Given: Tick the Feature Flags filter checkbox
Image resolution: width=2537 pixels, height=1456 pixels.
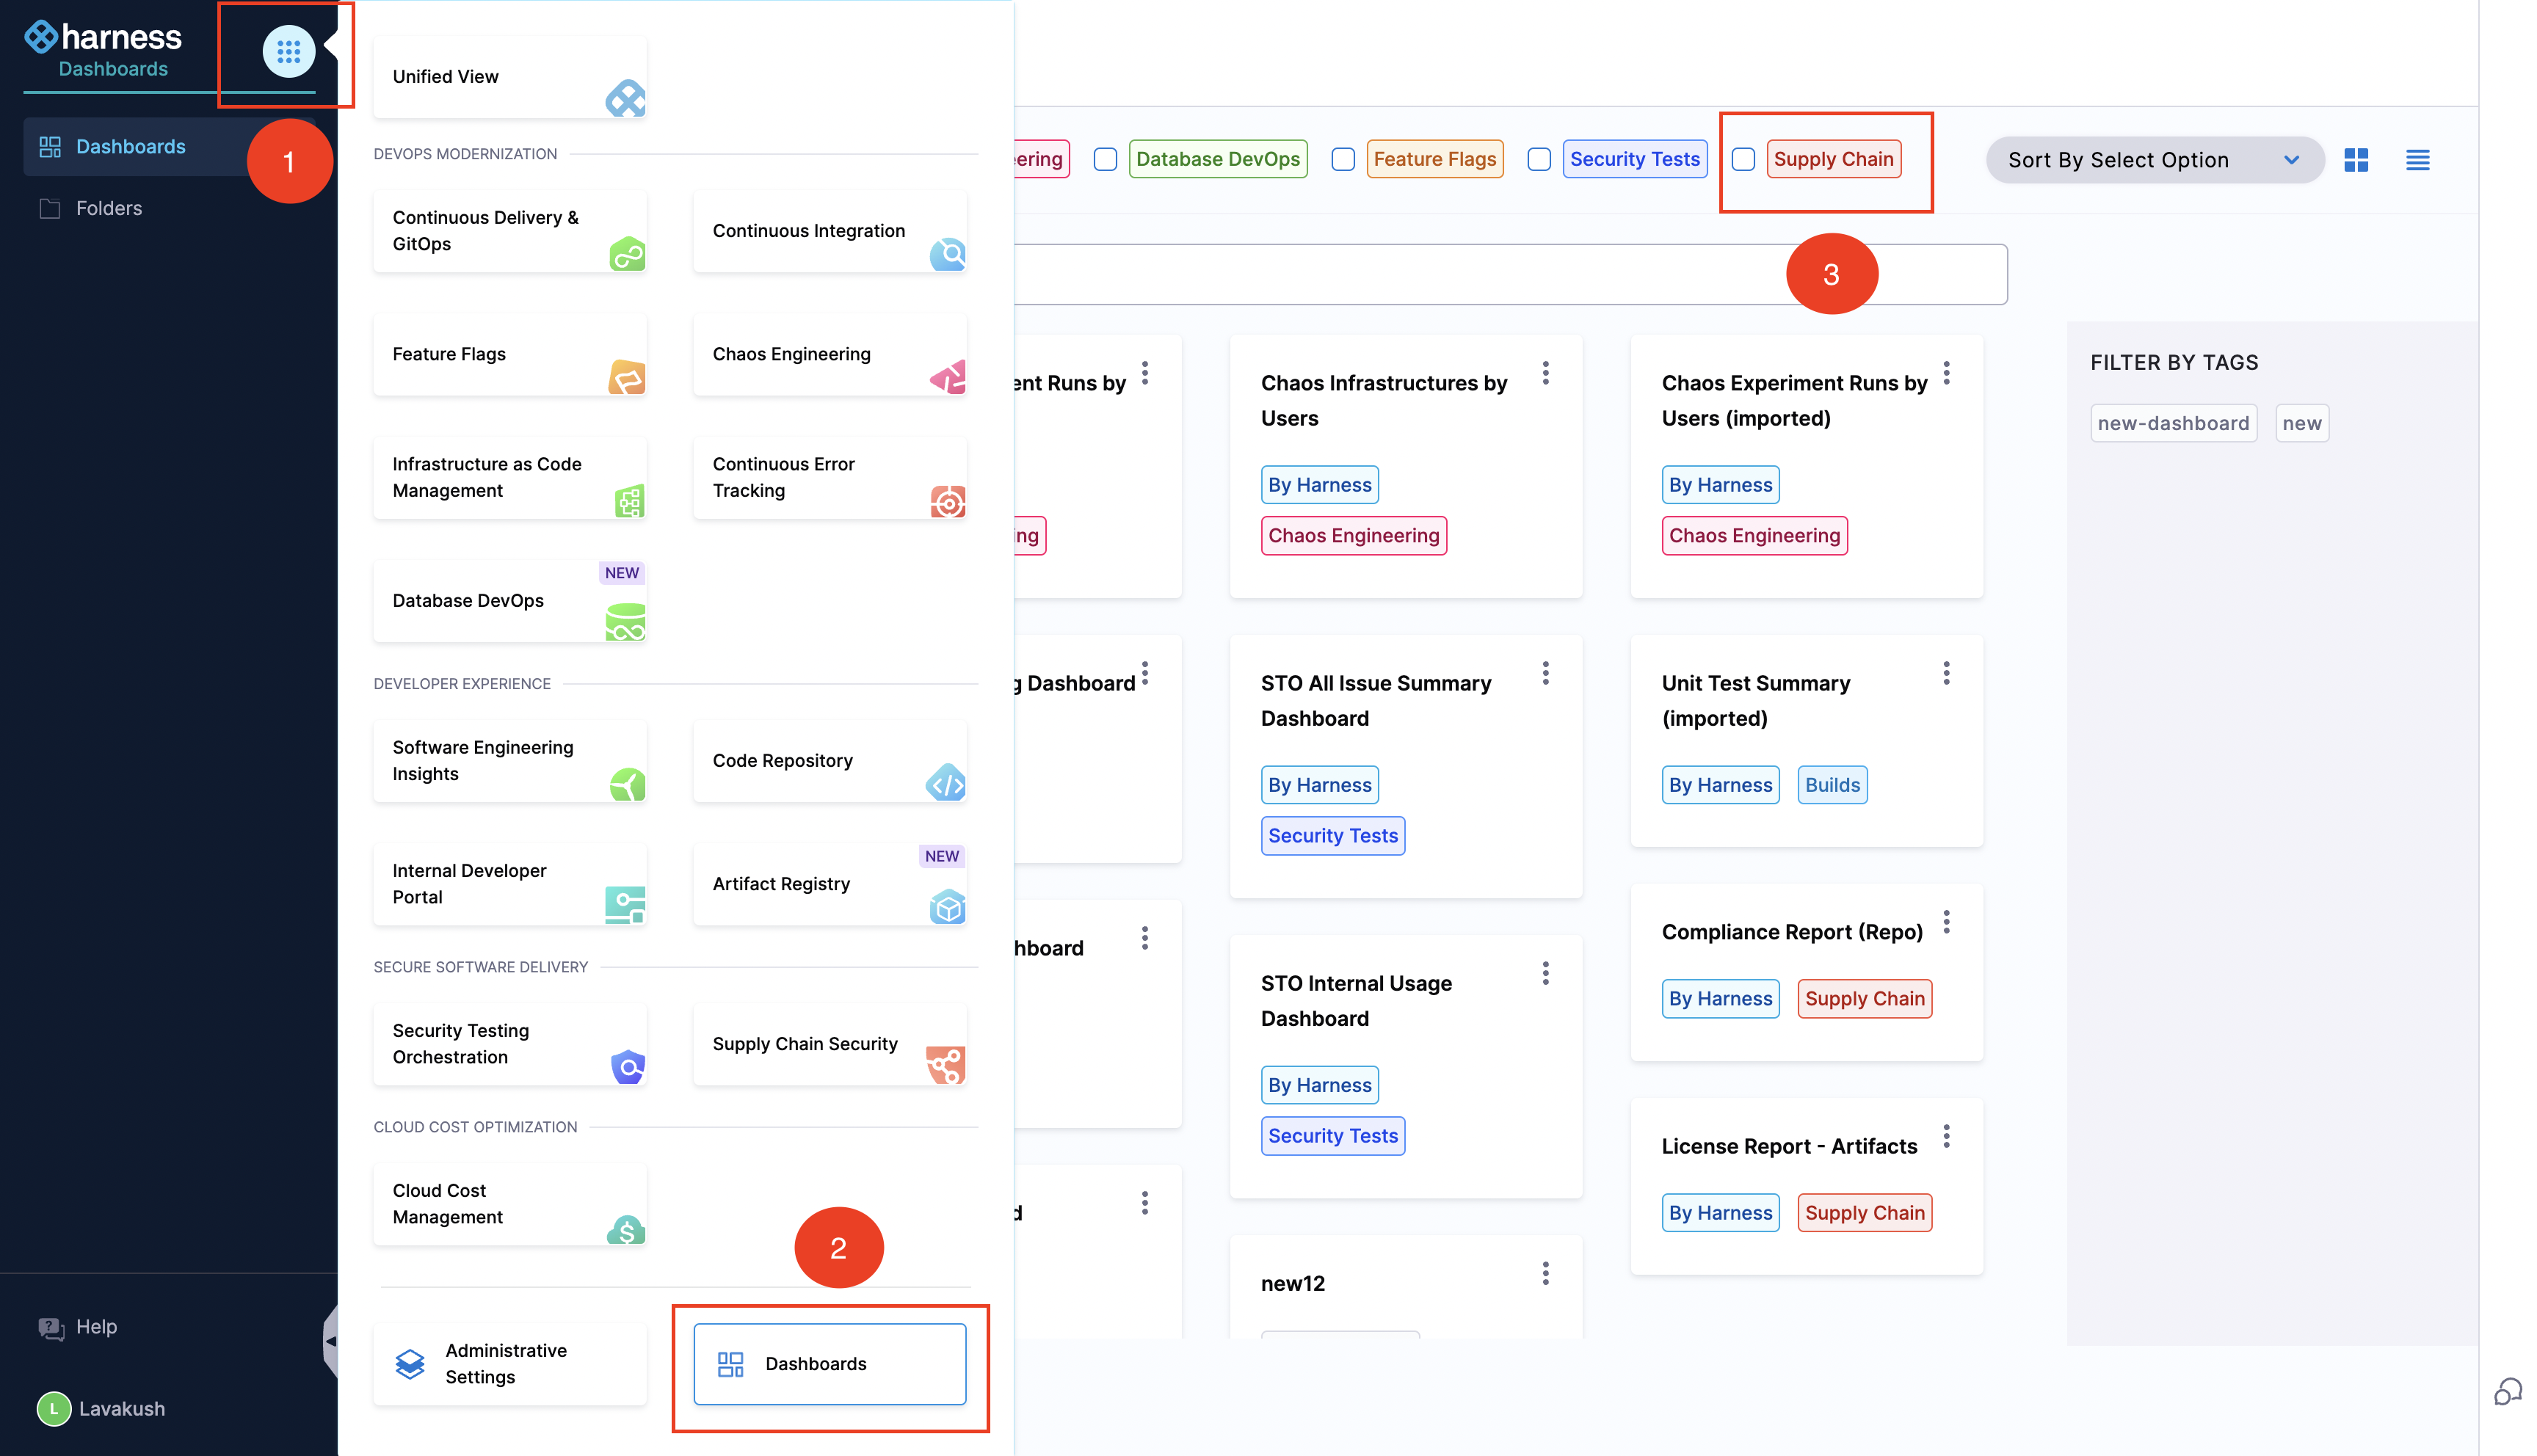Looking at the screenshot, I should click(1343, 159).
